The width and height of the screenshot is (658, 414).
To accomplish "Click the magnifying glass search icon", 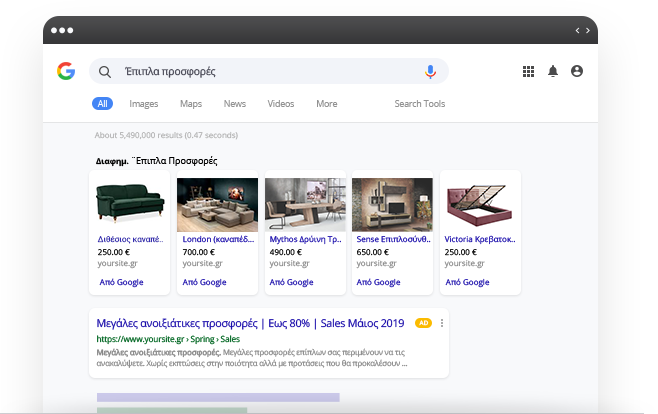I will [105, 72].
